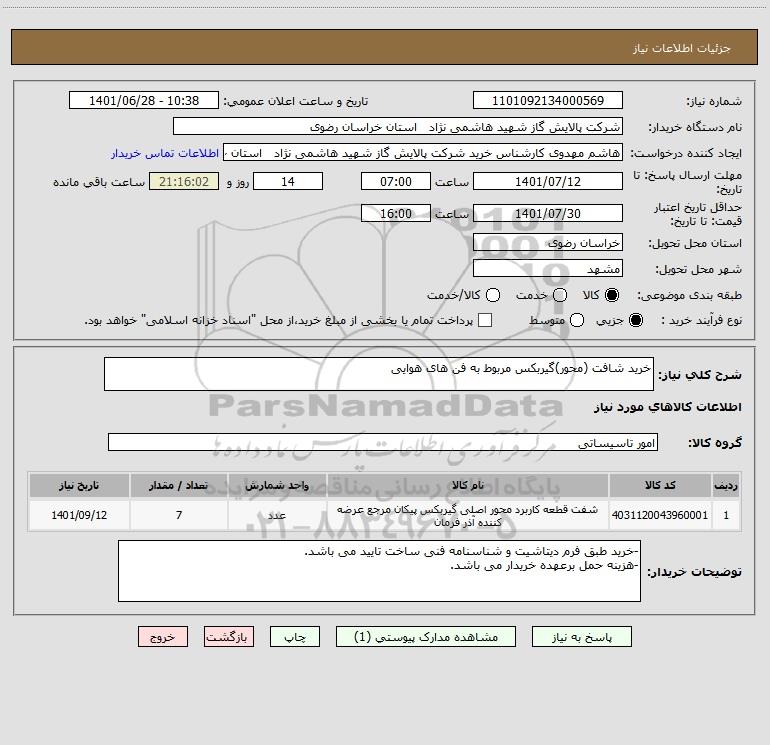This screenshot has height=745, width=770.
Task: Click the نام کالا column header
Action: 468,485
